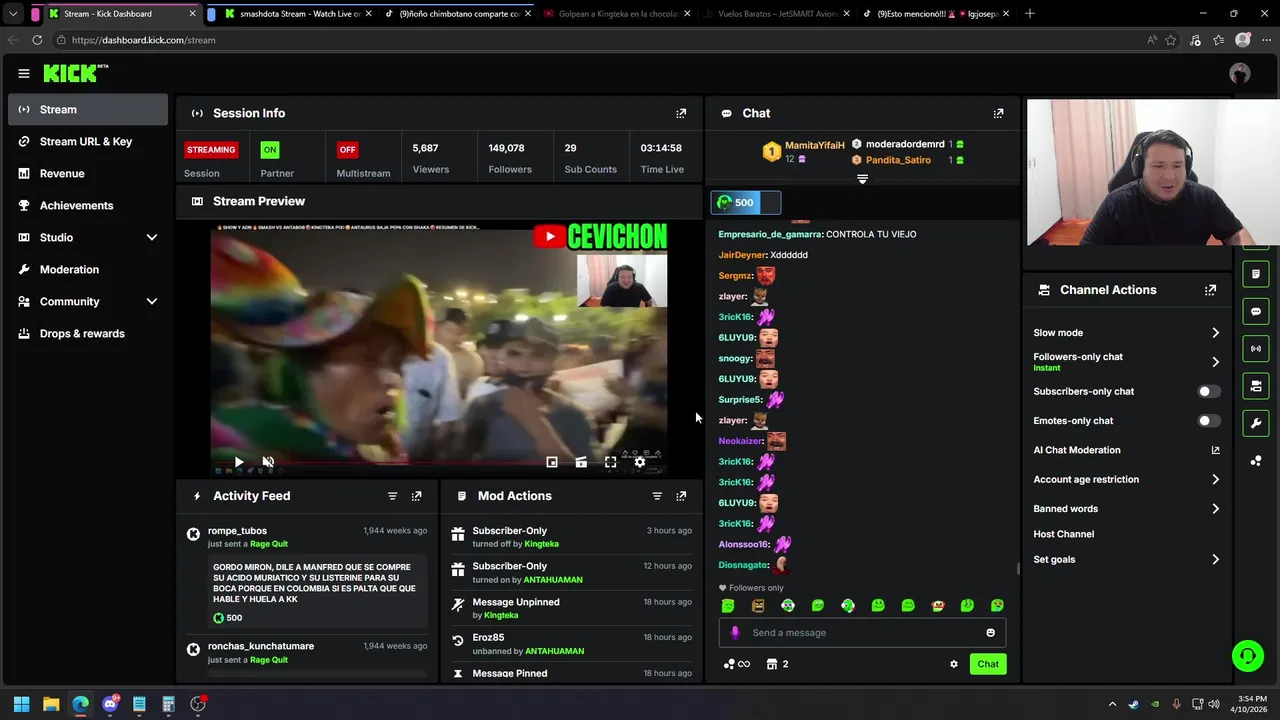This screenshot has height=720, width=1280.
Task: Open the hamburger menu next to Kick logo
Action: [x=23, y=73]
